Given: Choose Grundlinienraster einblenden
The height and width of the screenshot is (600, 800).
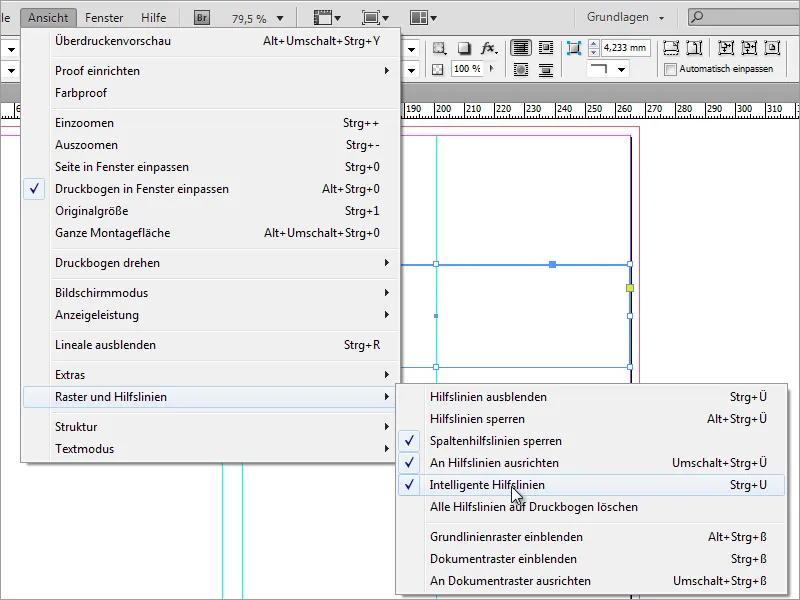Looking at the screenshot, I should [x=591, y=537].
